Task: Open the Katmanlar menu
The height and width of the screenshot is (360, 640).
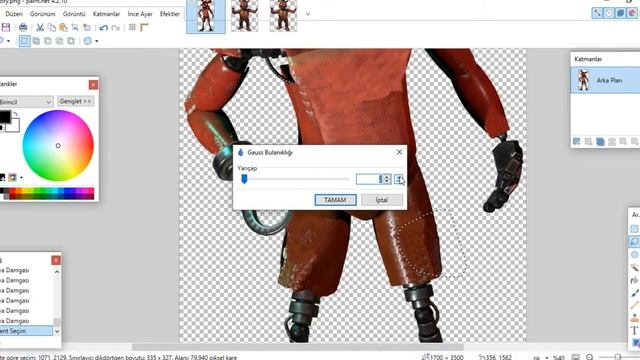Action: point(106,14)
